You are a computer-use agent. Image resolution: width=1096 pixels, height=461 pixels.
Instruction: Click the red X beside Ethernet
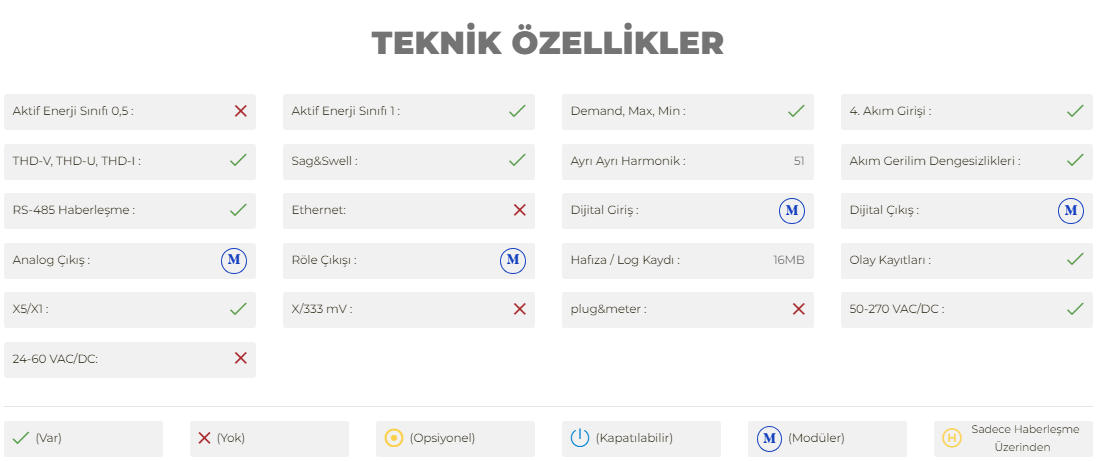pyautogui.click(x=519, y=210)
